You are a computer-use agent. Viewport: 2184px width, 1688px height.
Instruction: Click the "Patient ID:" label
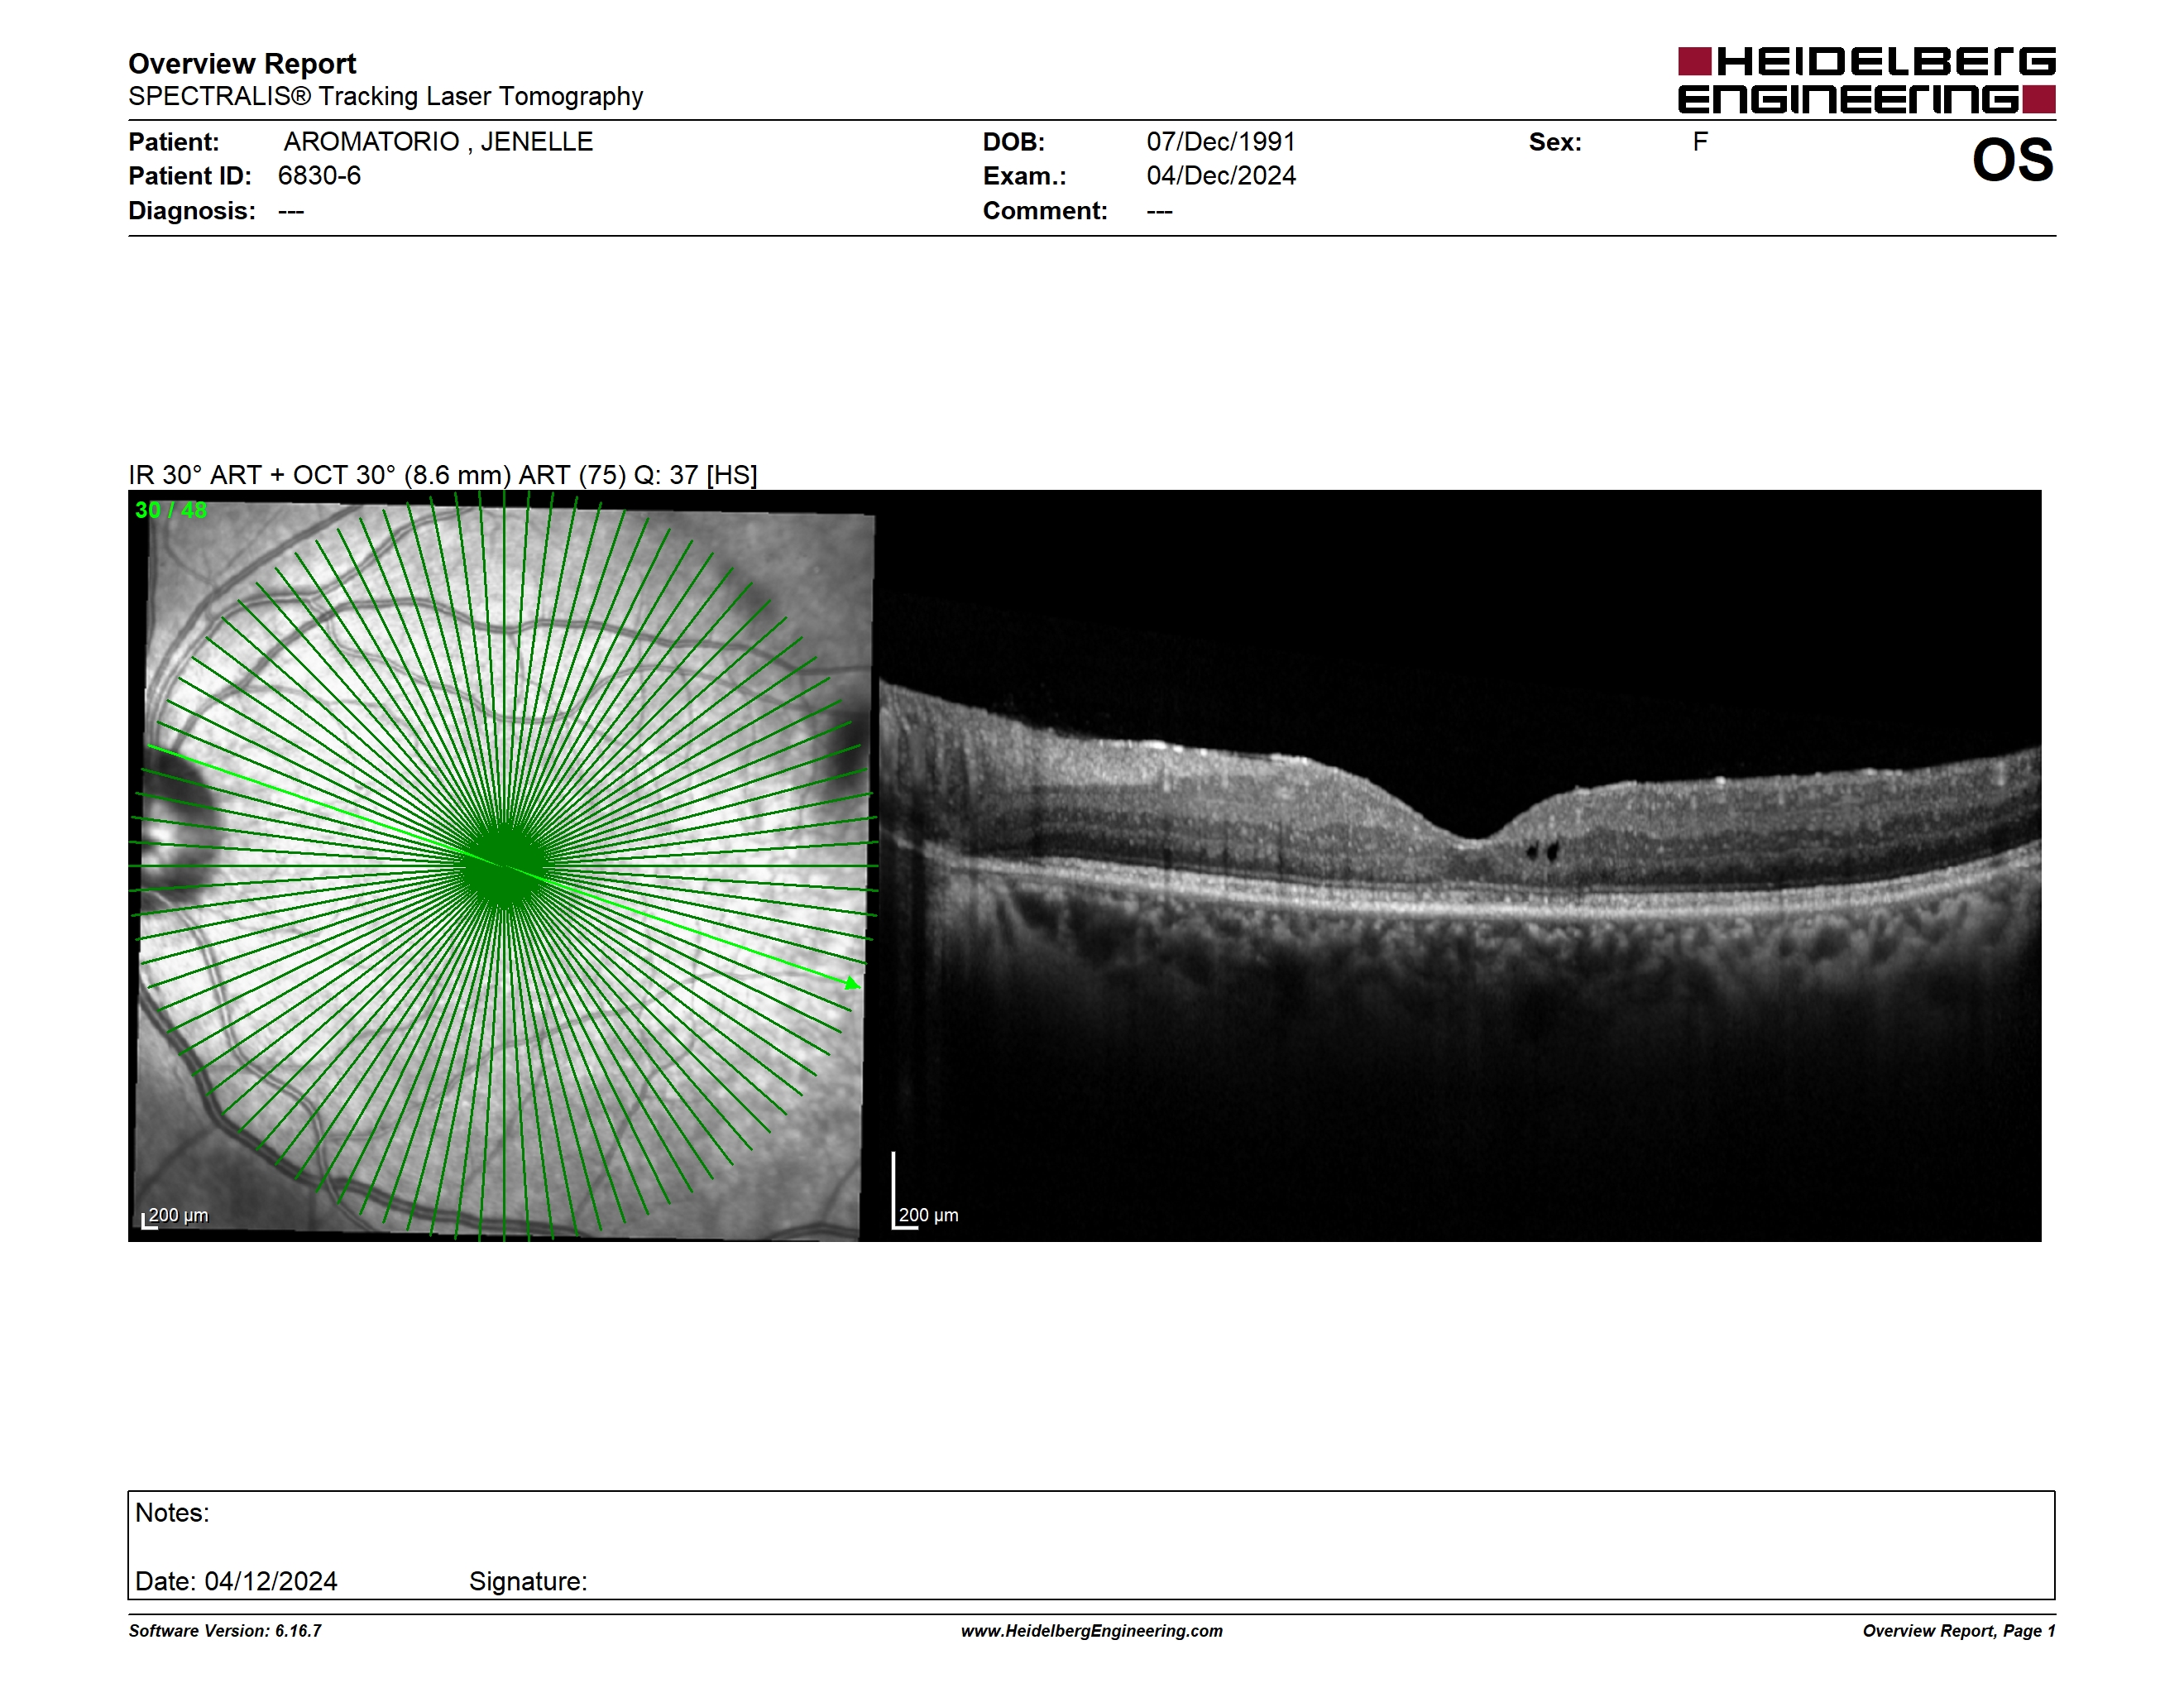coord(190,176)
